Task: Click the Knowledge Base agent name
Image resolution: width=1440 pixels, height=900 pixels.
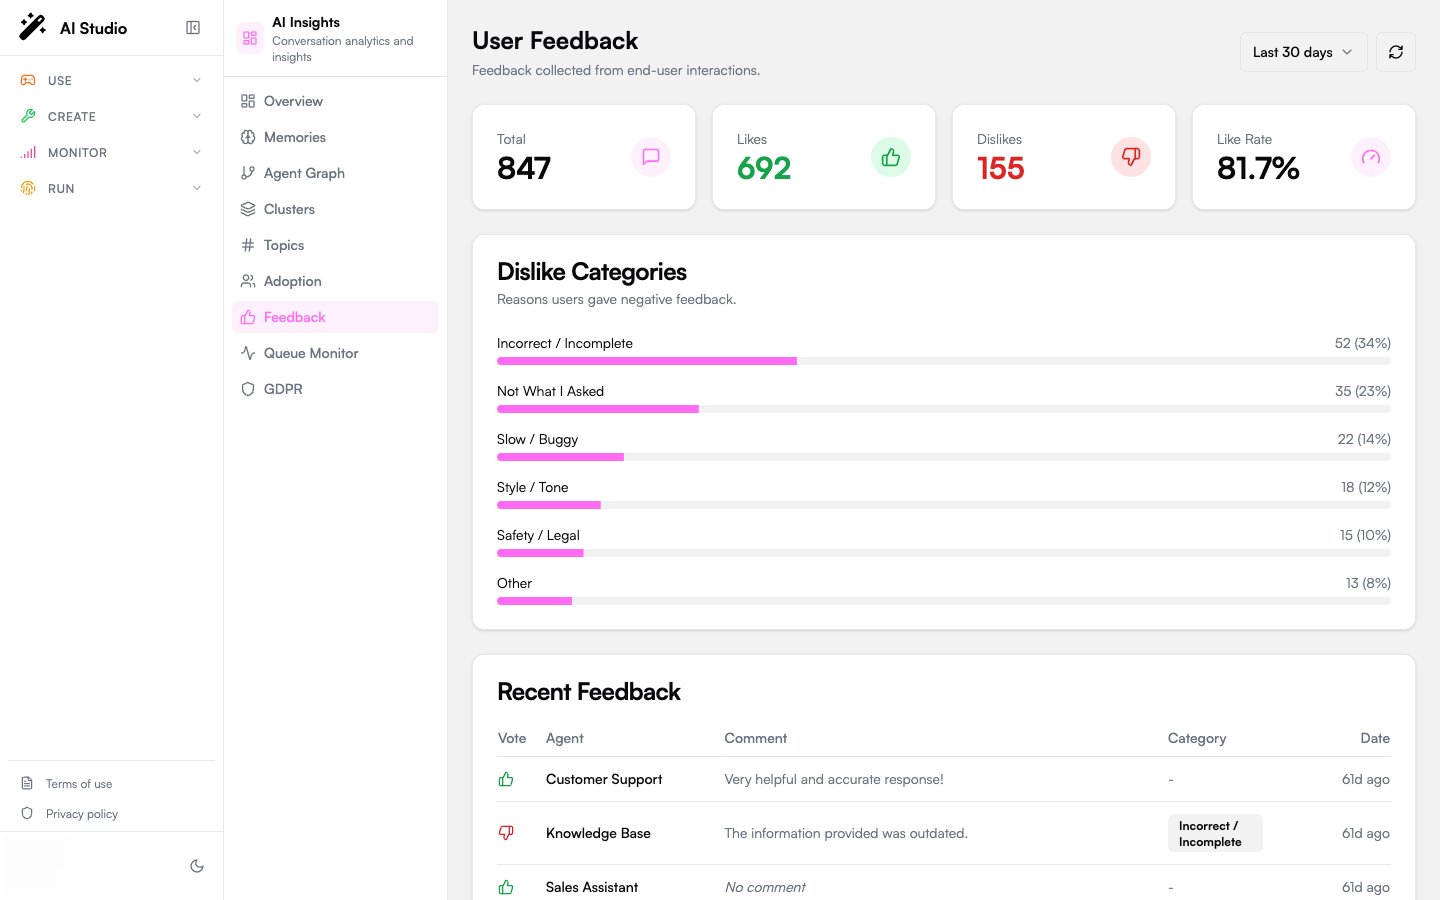Action: point(598,833)
